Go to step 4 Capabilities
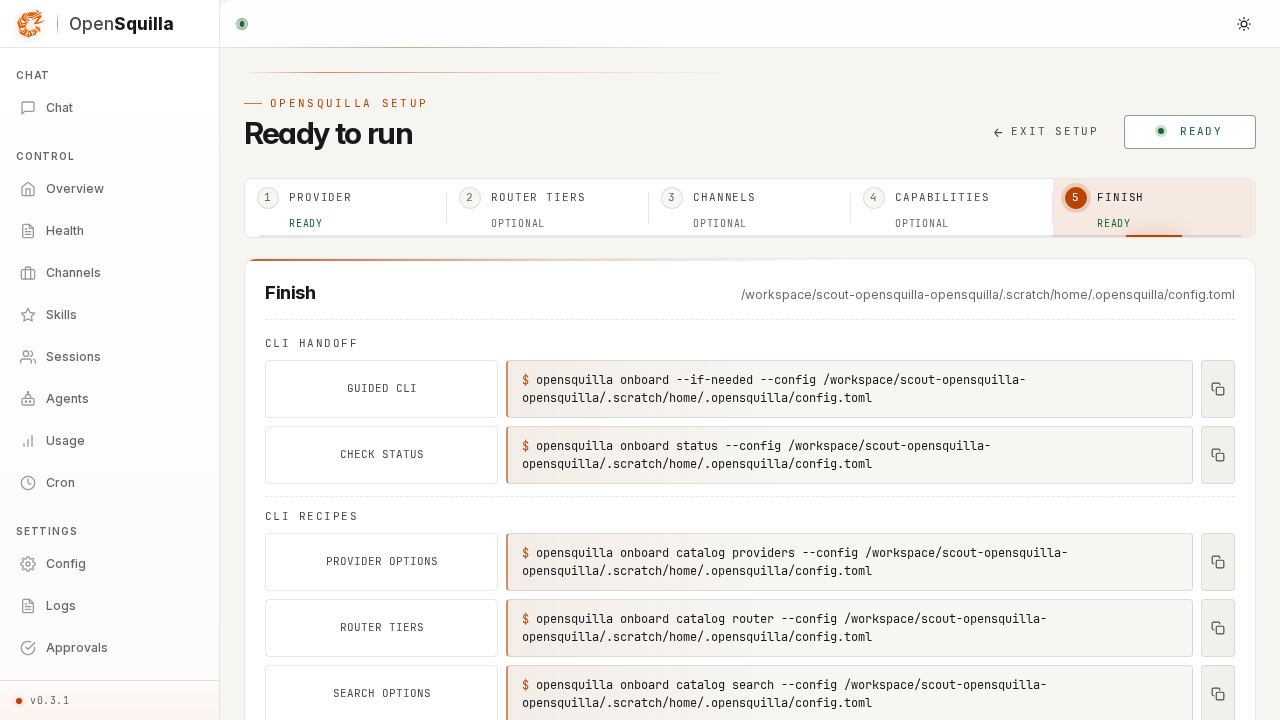The width and height of the screenshot is (1280, 720). (x=952, y=208)
